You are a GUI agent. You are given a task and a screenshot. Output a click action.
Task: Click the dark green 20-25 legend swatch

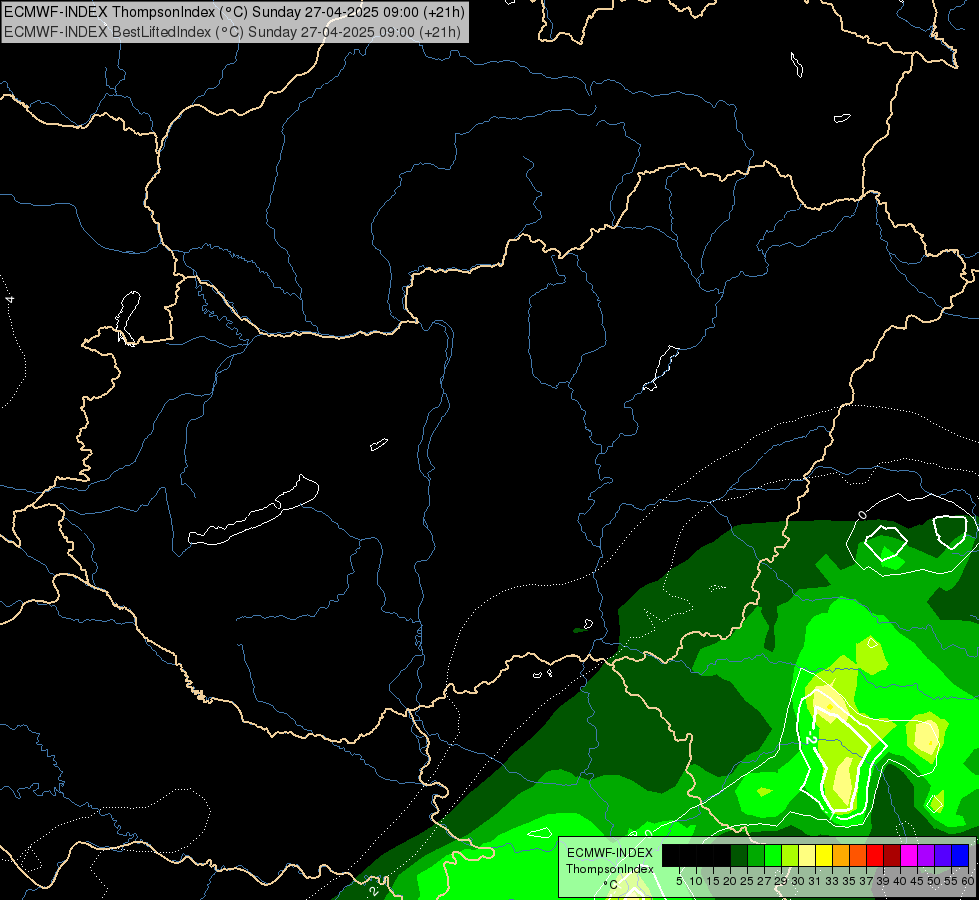tap(739, 855)
